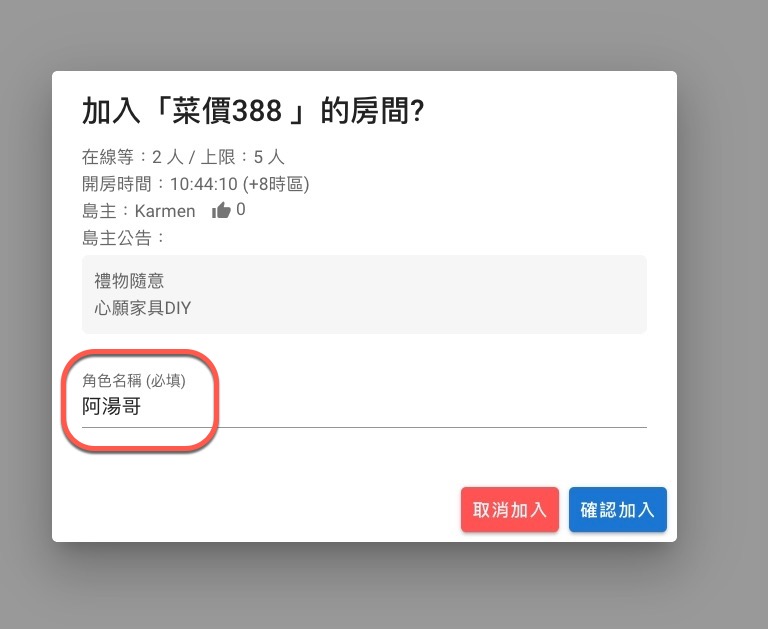
Task: Click the 島主公告 label
Action: pyautogui.click(x=123, y=238)
